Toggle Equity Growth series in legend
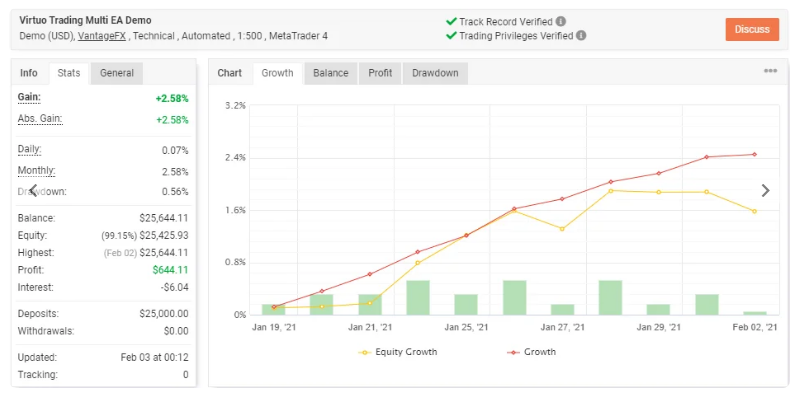Viewport: 799px width, 397px height. click(x=398, y=352)
